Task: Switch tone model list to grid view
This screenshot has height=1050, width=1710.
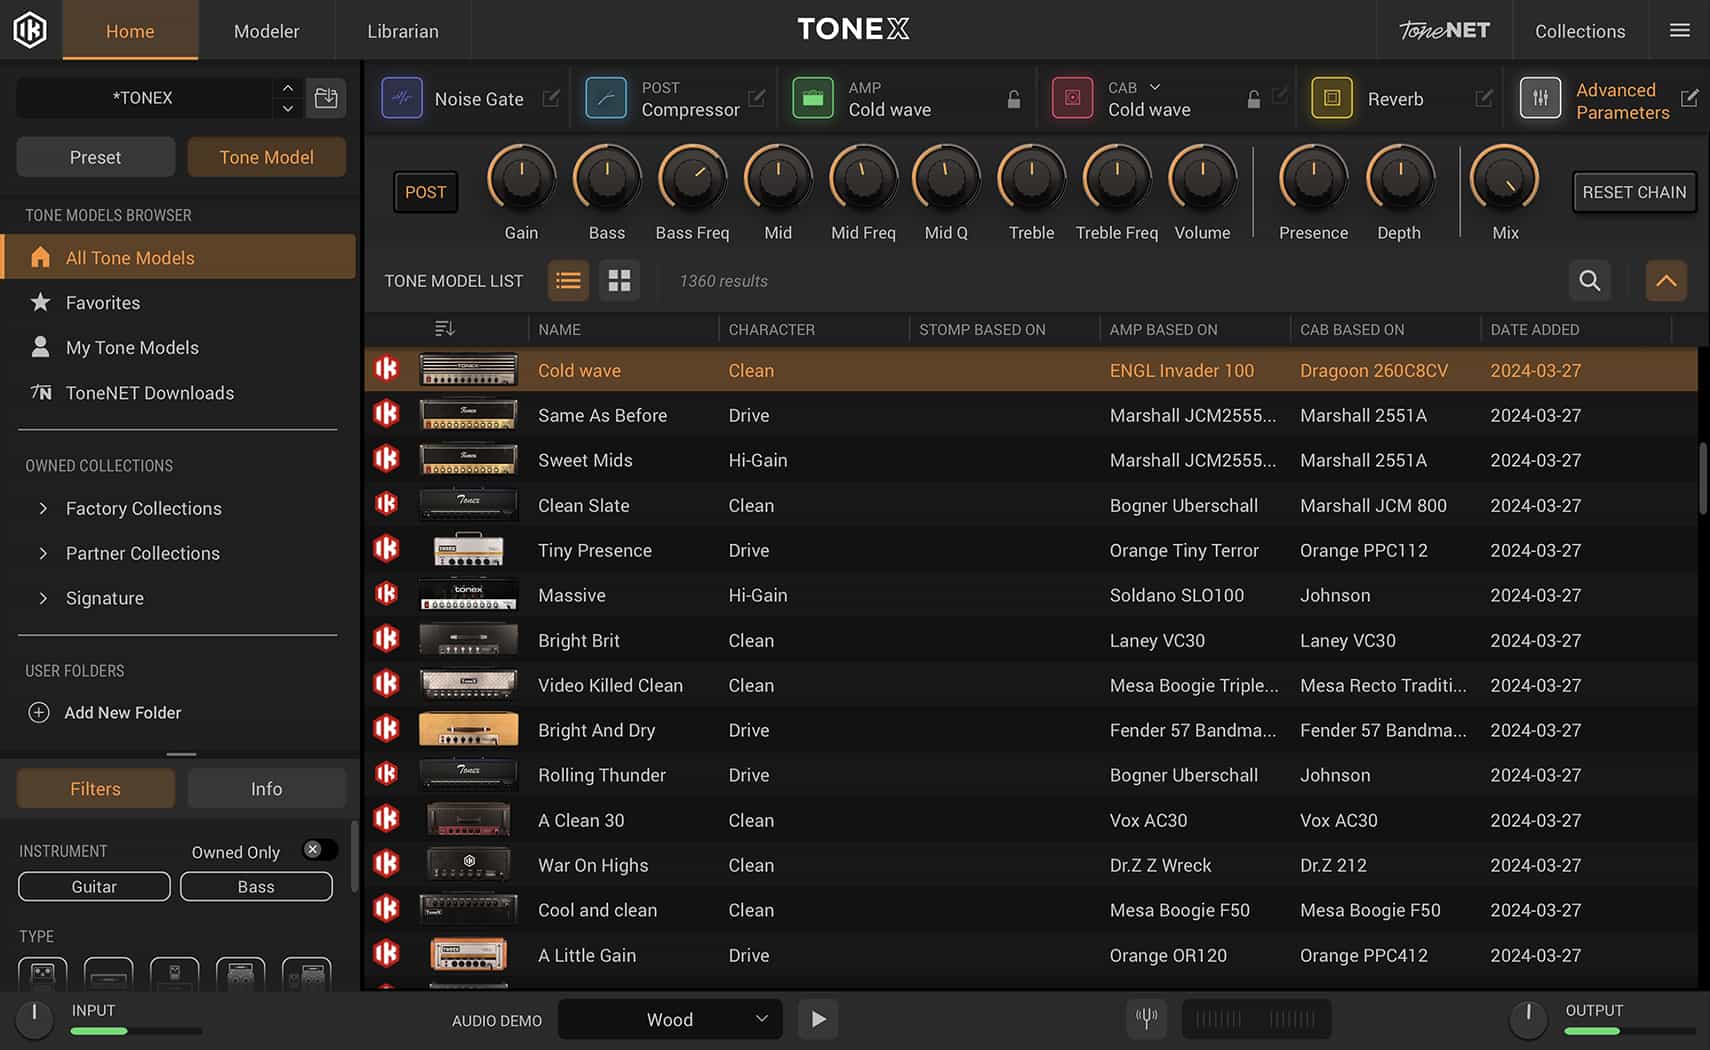Action: coord(620,281)
